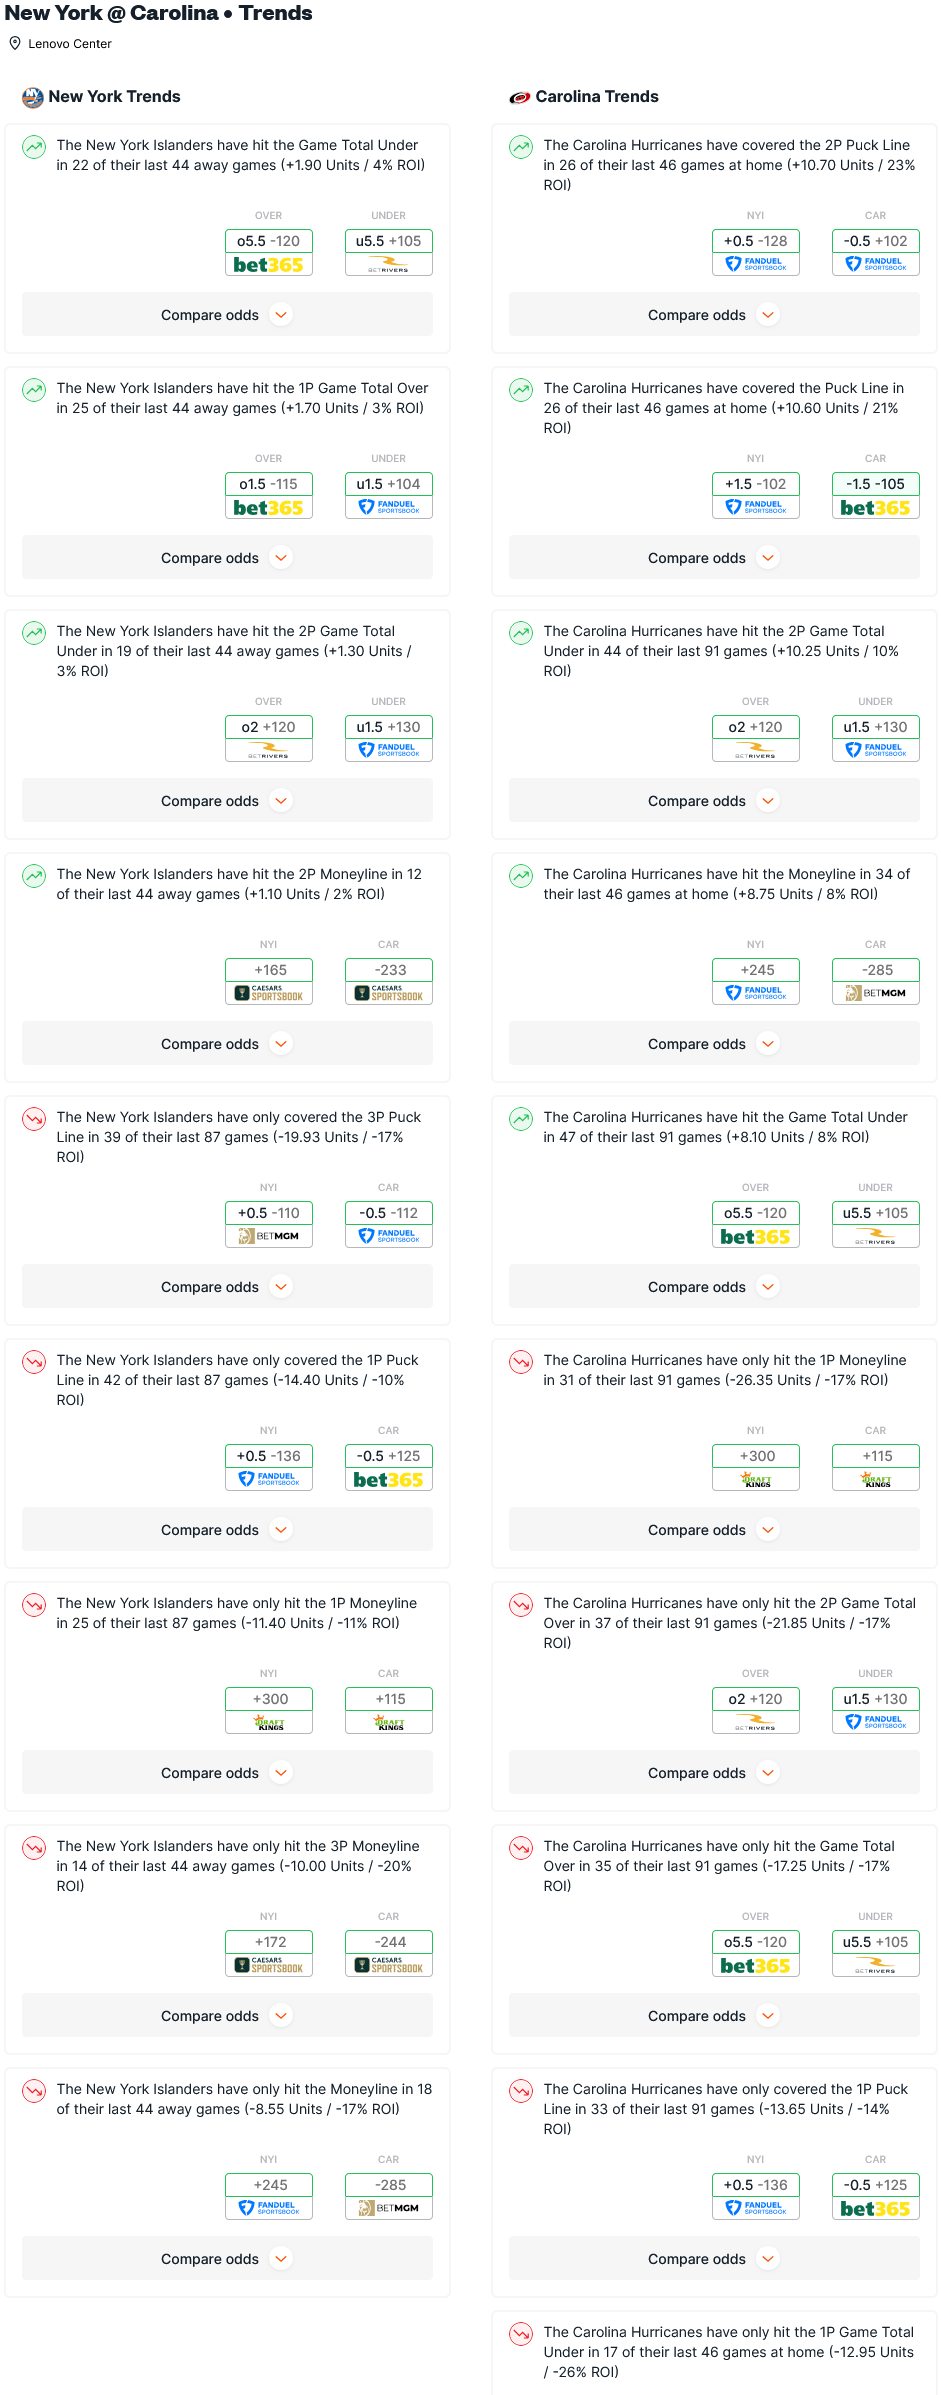Select the u1.5 +104 FanDuel under odds
Screen dimensions: 941x2395
coord(389,495)
